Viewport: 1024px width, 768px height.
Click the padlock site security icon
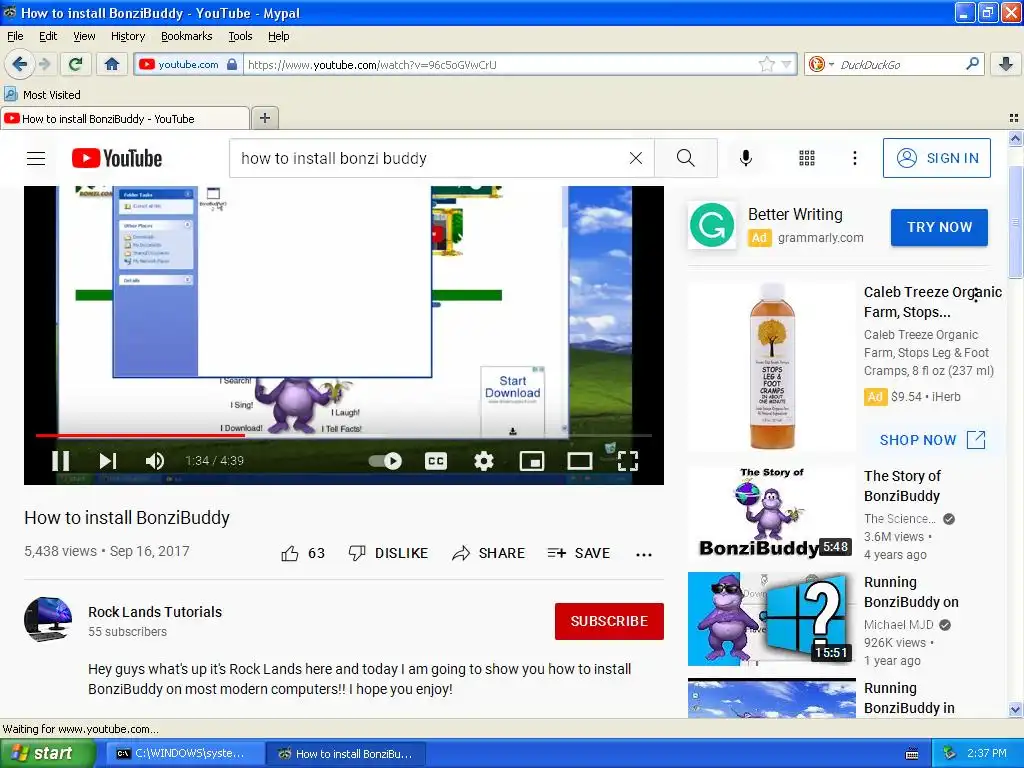click(232, 64)
